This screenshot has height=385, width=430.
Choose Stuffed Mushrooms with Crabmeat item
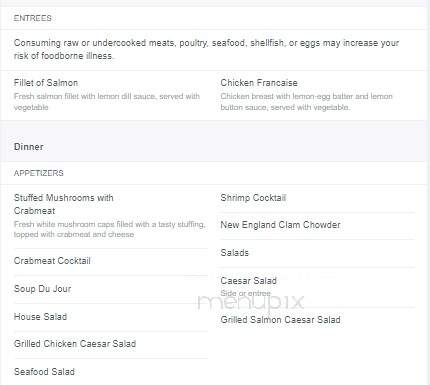64,204
